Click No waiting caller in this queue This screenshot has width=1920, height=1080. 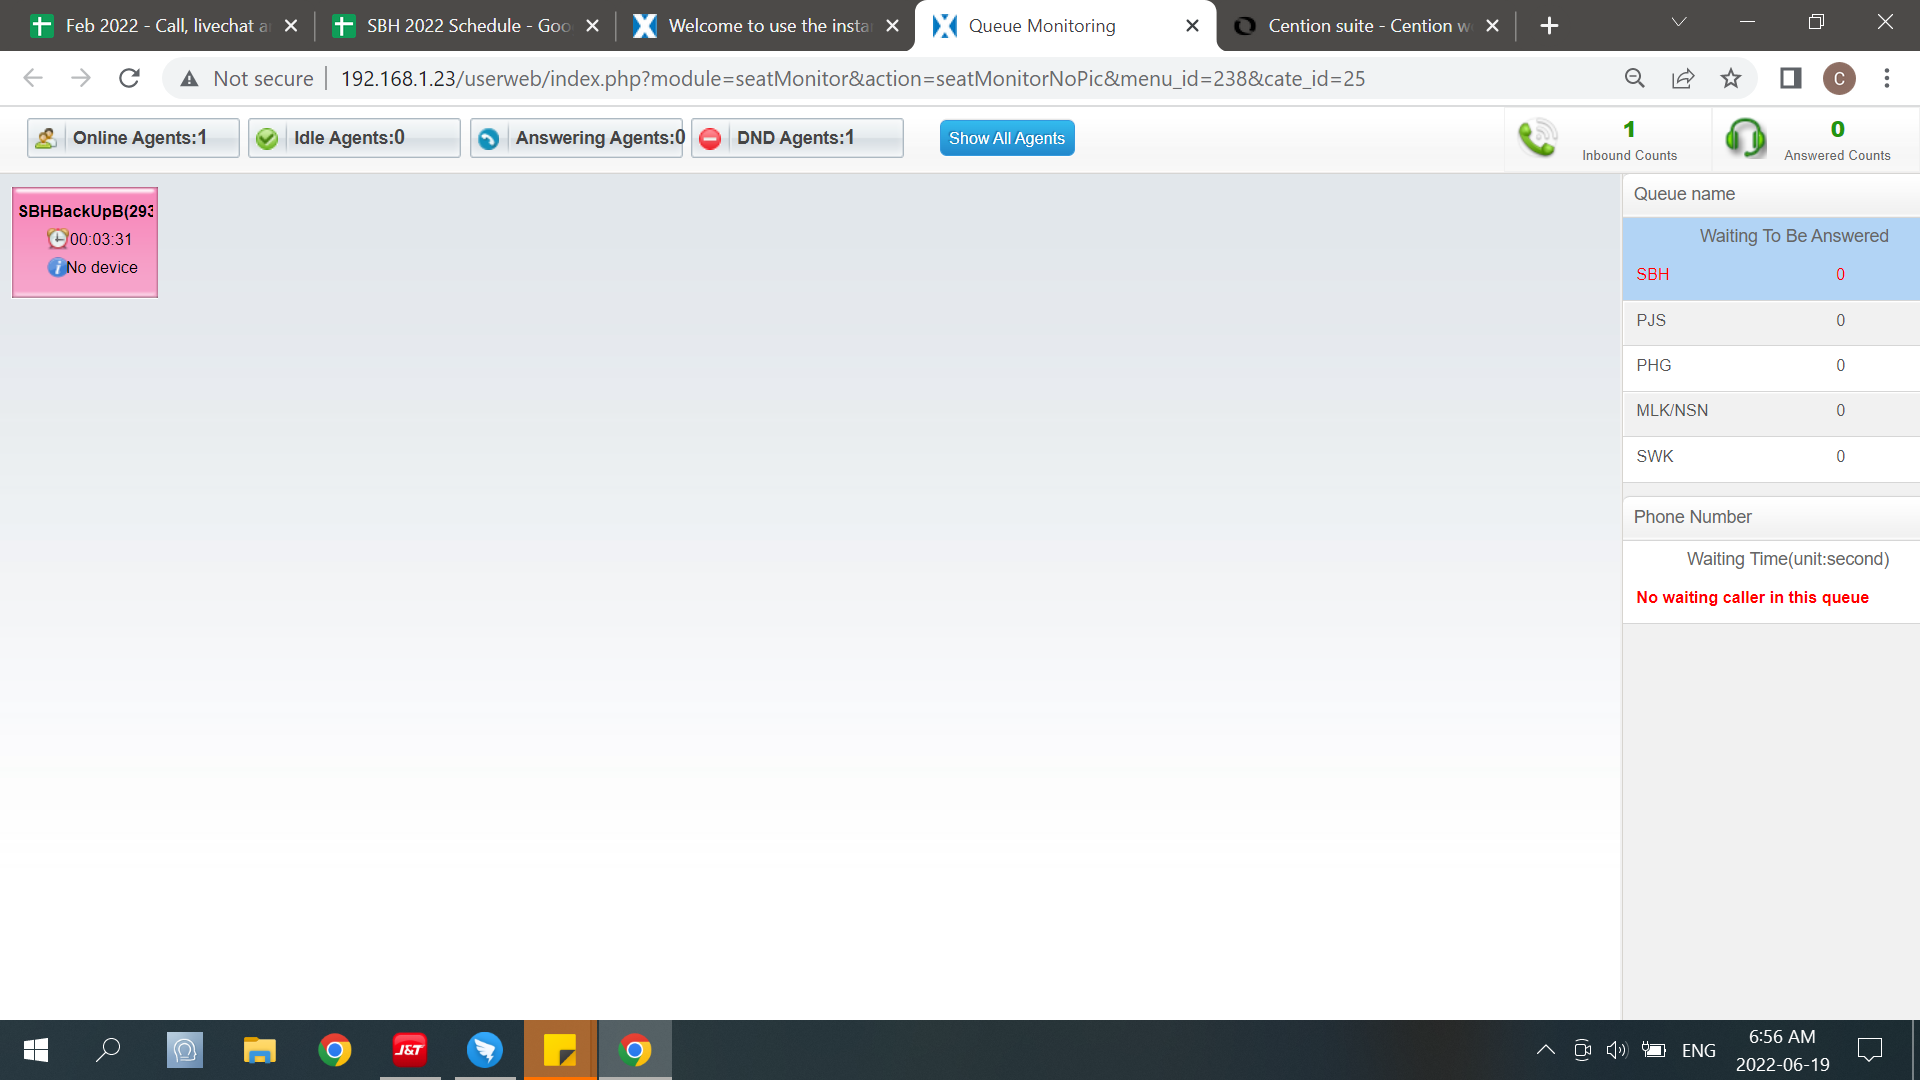[1752, 597]
